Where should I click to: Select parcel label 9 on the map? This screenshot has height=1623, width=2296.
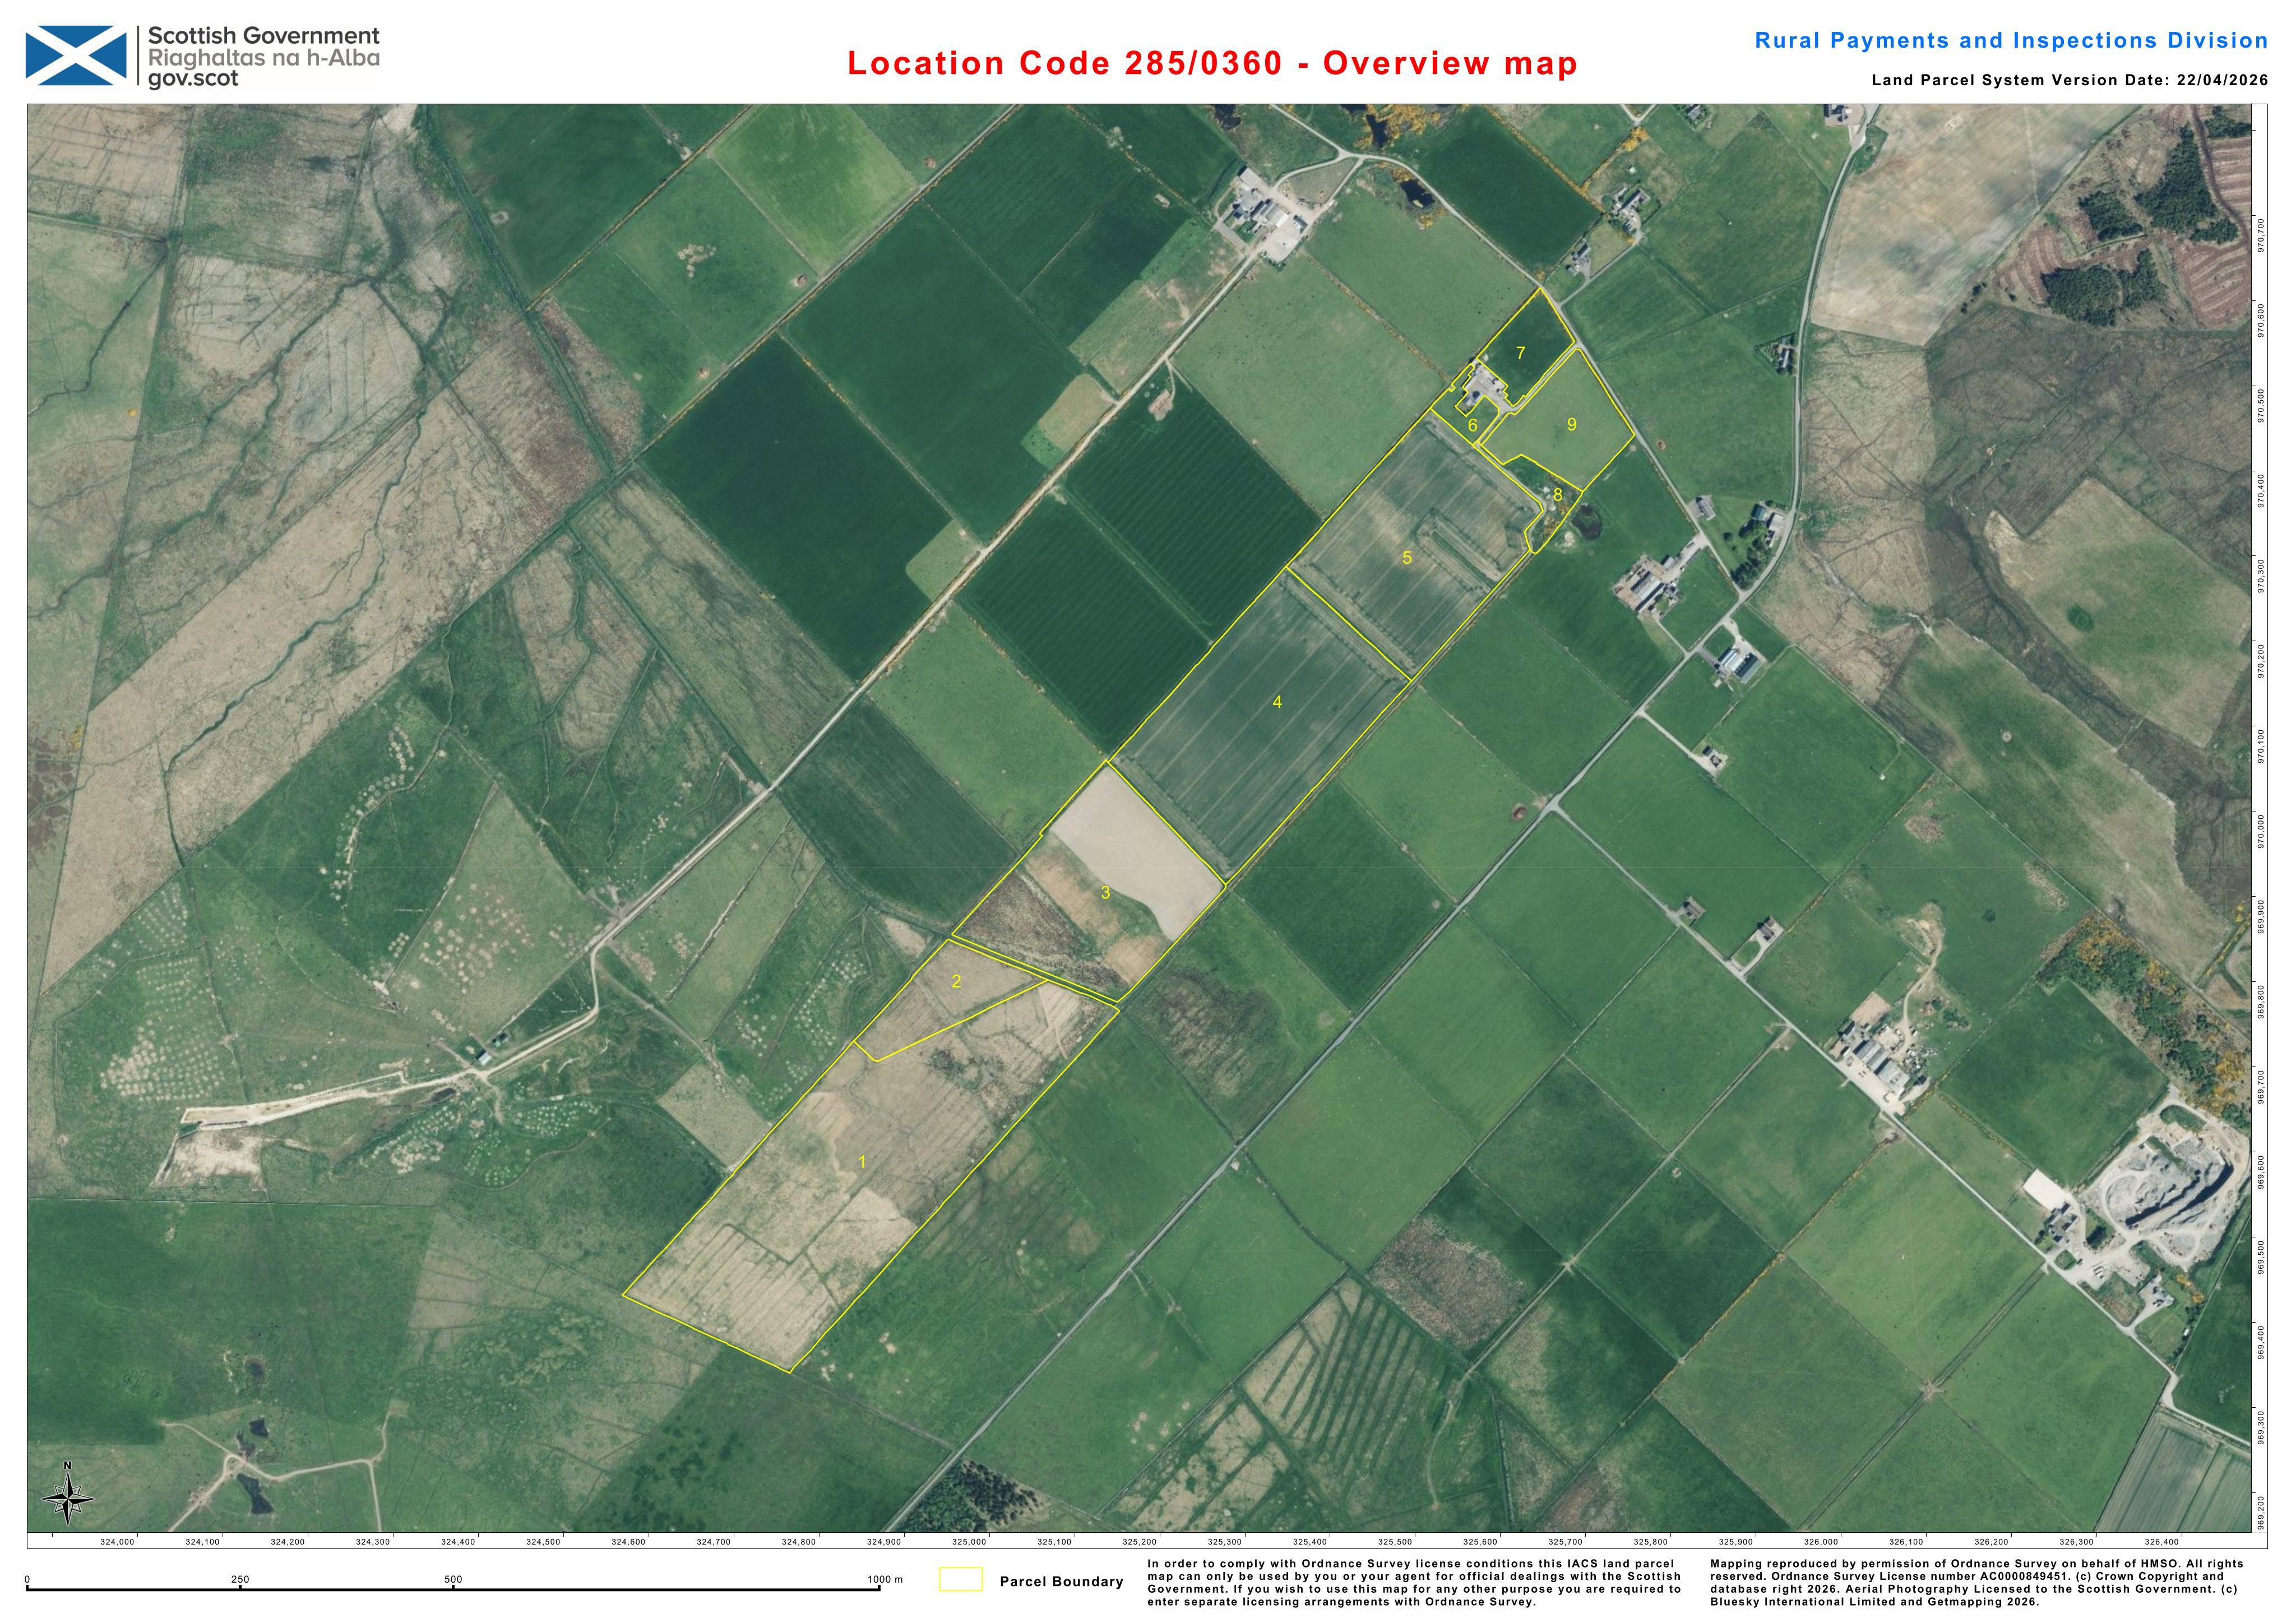(x=1572, y=425)
